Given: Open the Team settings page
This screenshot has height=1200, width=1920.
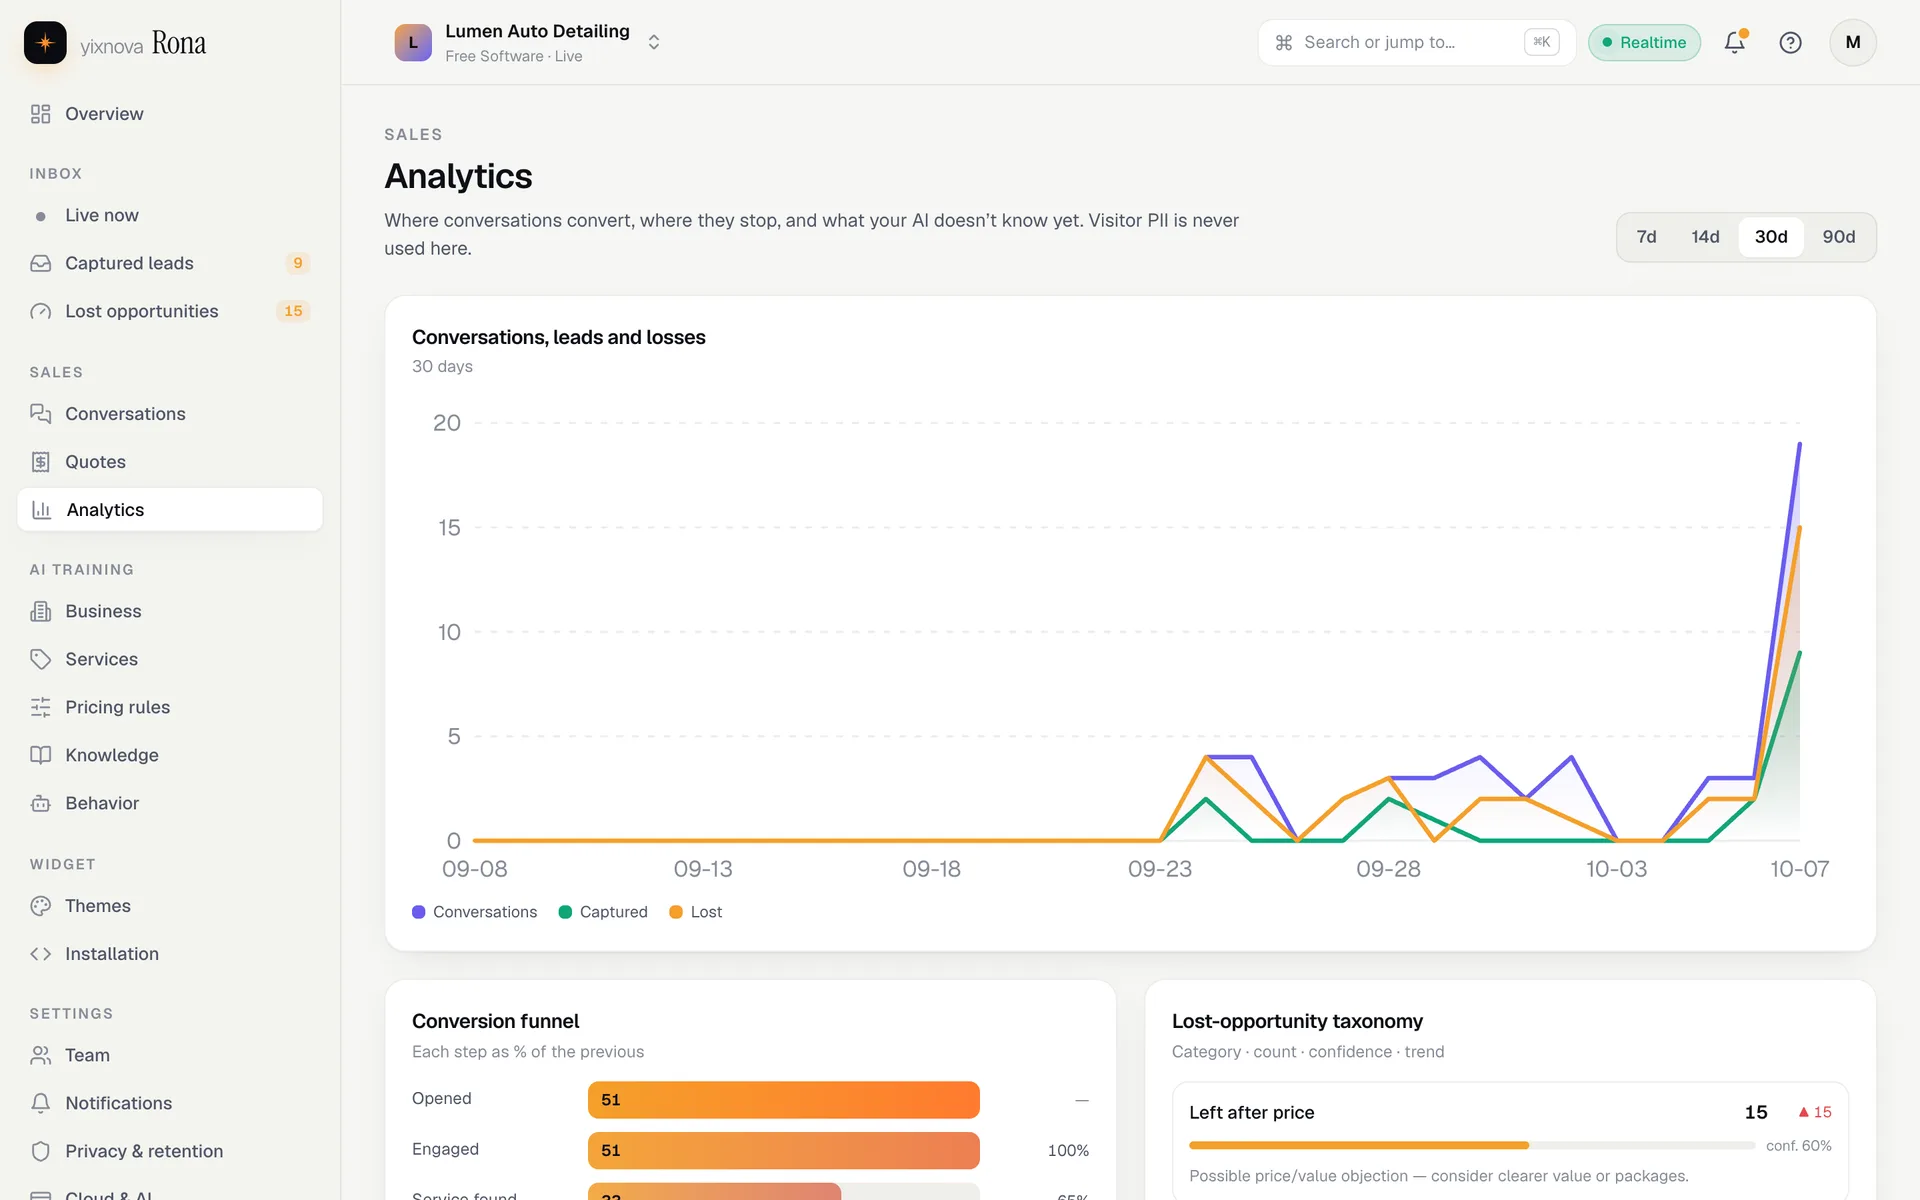Looking at the screenshot, I should [x=170, y=1055].
